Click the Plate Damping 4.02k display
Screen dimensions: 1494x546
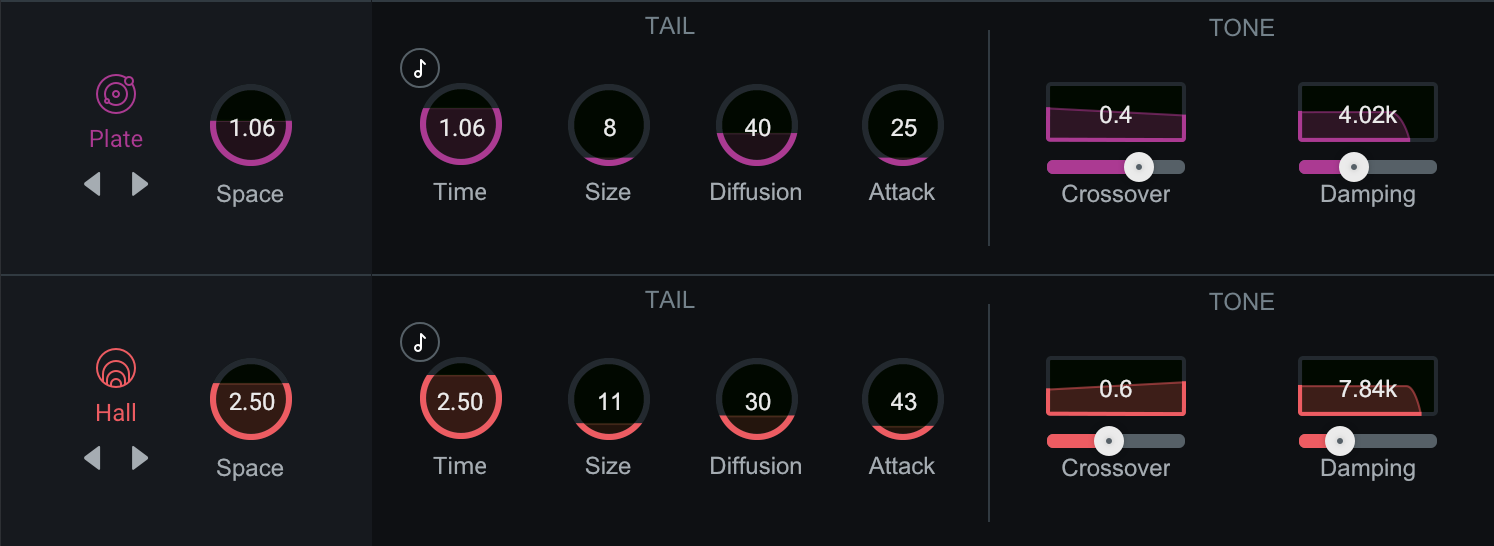click(1368, 113)
